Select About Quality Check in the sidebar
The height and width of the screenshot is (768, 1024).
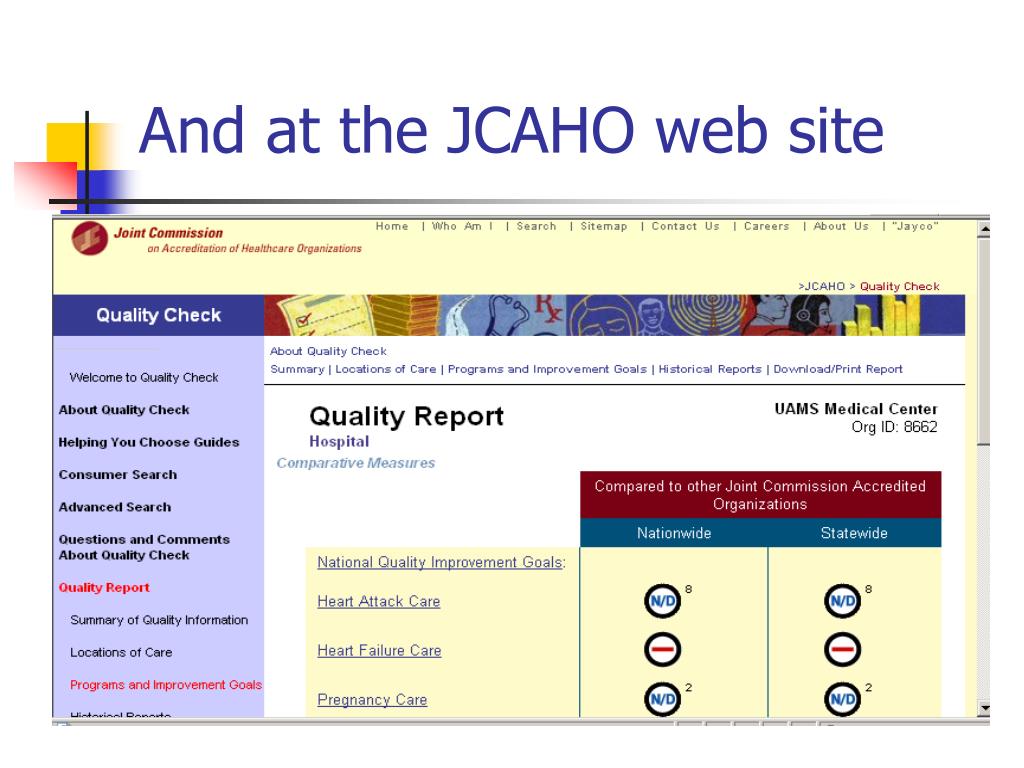coord(124,409)
